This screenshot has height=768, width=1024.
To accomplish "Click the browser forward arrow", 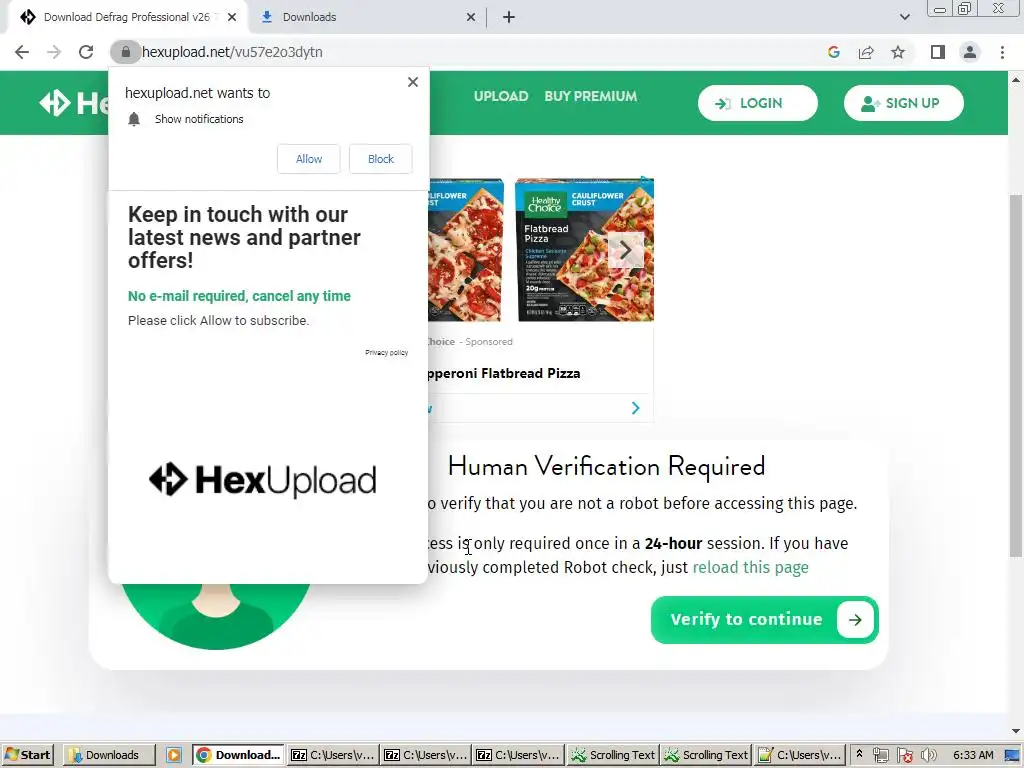I will tap(54, 52).
